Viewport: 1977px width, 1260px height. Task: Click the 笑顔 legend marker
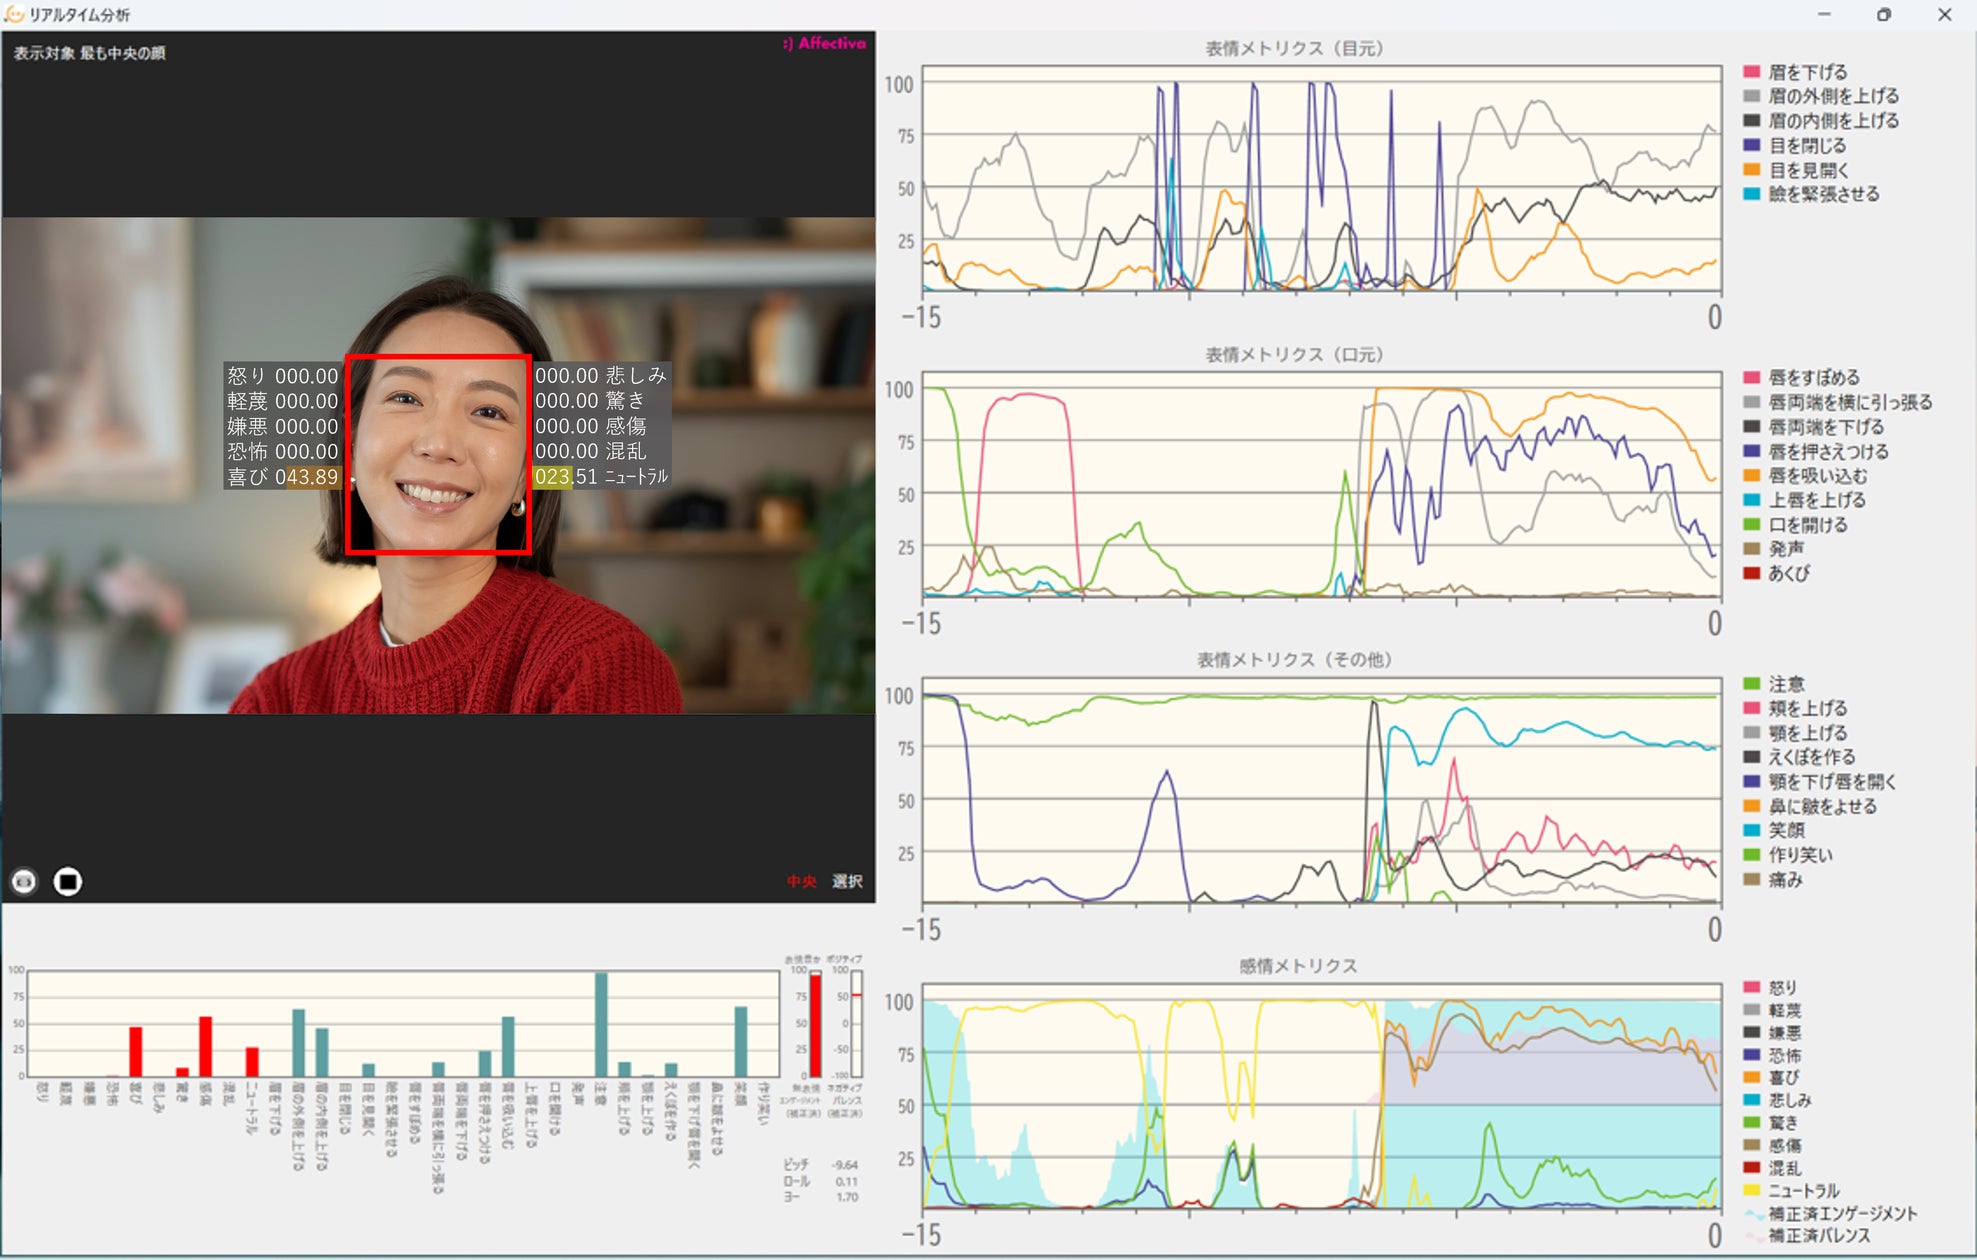(1751, 830)
